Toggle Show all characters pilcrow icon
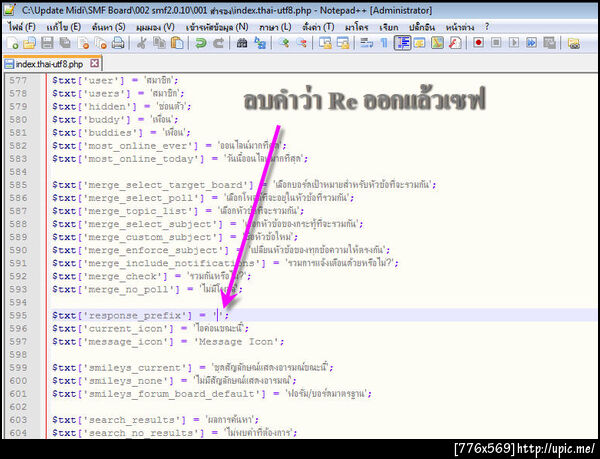This screenshot has width=600, height=459. pyautogui.click(x=384, y=43)
